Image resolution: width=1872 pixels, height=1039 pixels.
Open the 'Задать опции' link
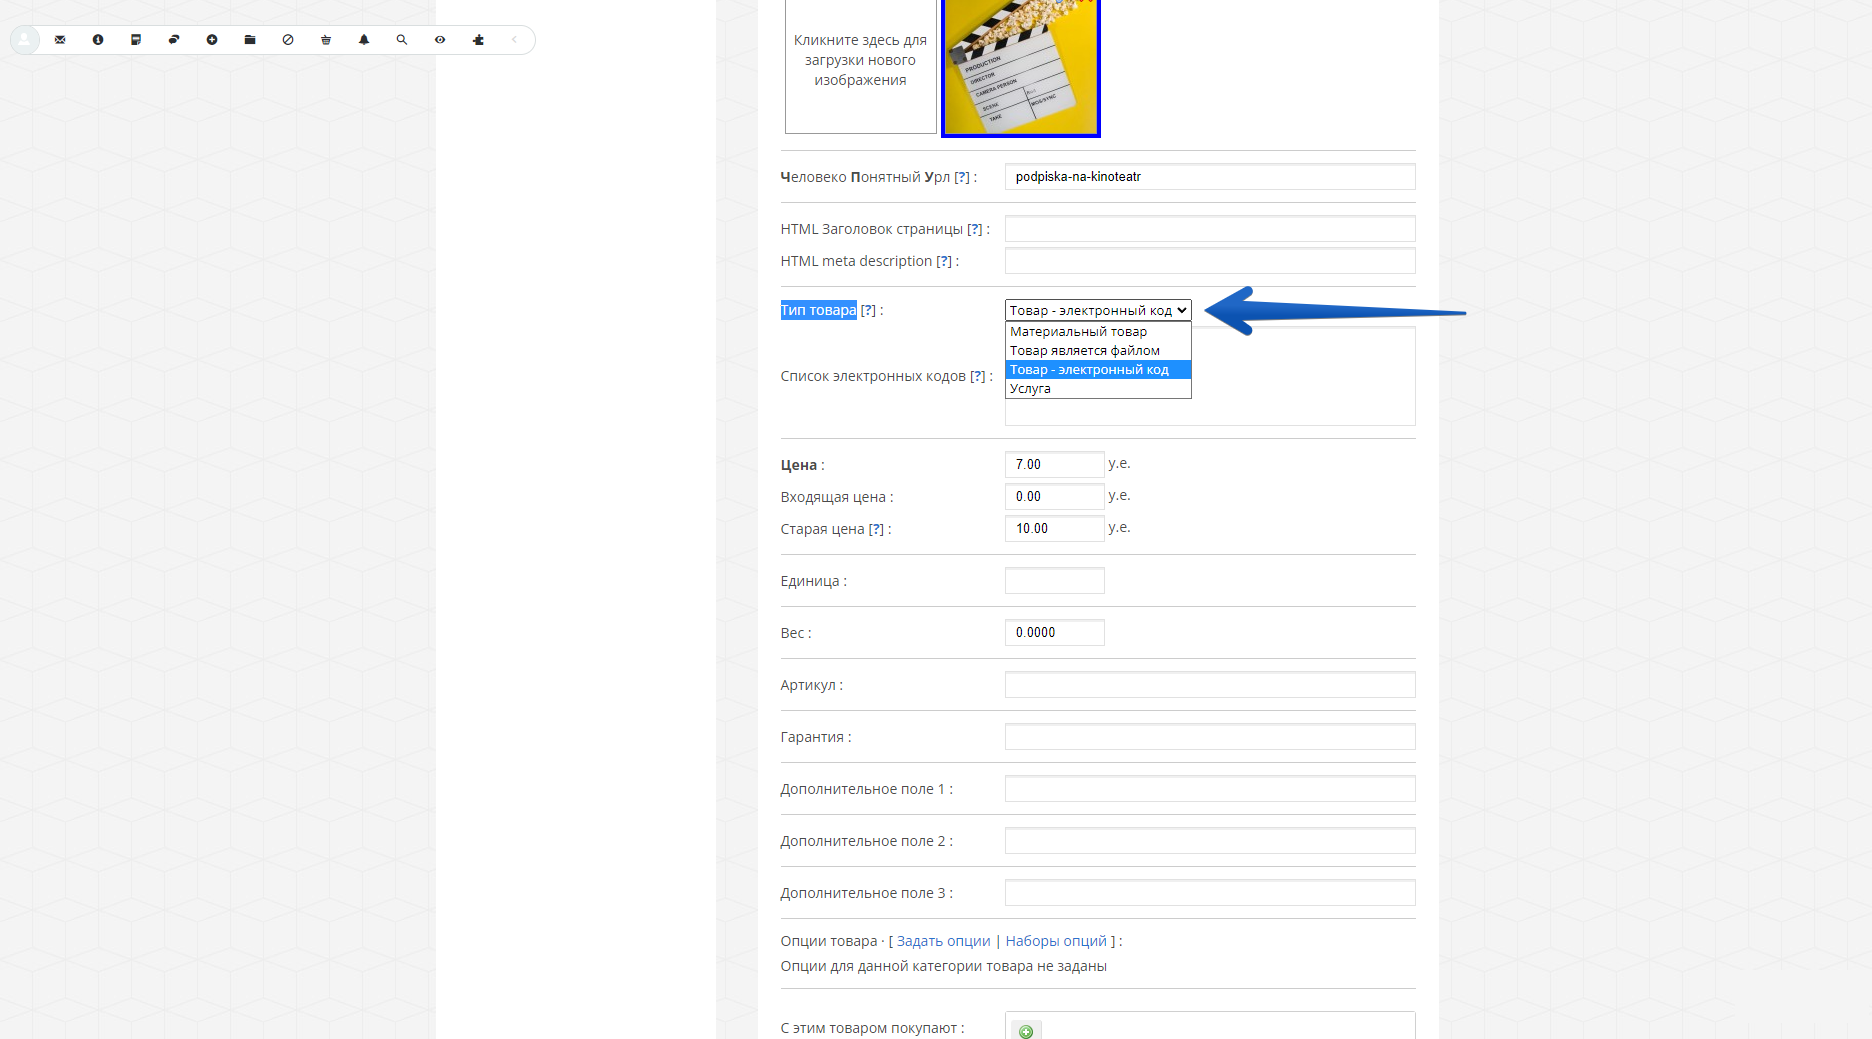pyautogui.click(x=943, y=941)
